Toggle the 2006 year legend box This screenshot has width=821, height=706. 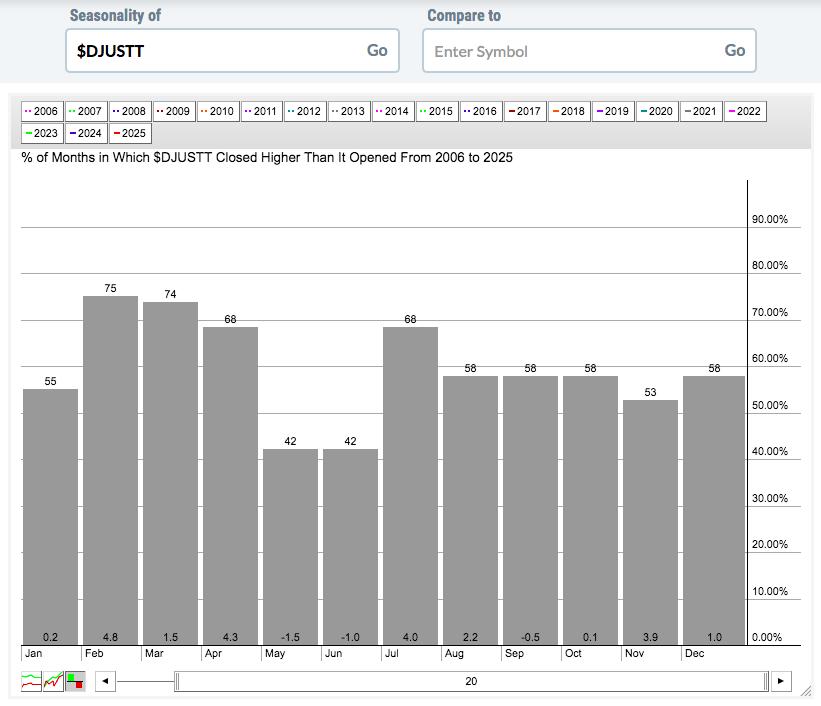pos(41,111)
